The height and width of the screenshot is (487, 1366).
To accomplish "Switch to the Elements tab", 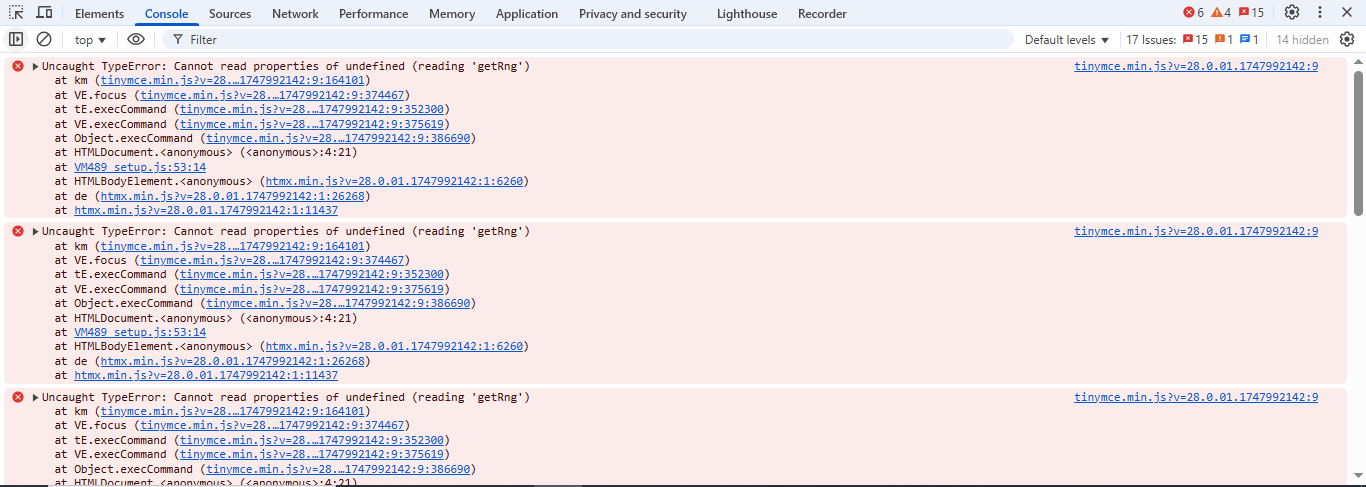I will (x=99, y=14).
